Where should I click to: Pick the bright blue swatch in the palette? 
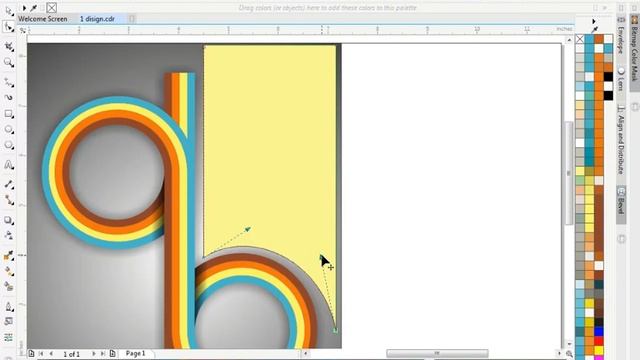pyautogui.click(x=599, y=331)
